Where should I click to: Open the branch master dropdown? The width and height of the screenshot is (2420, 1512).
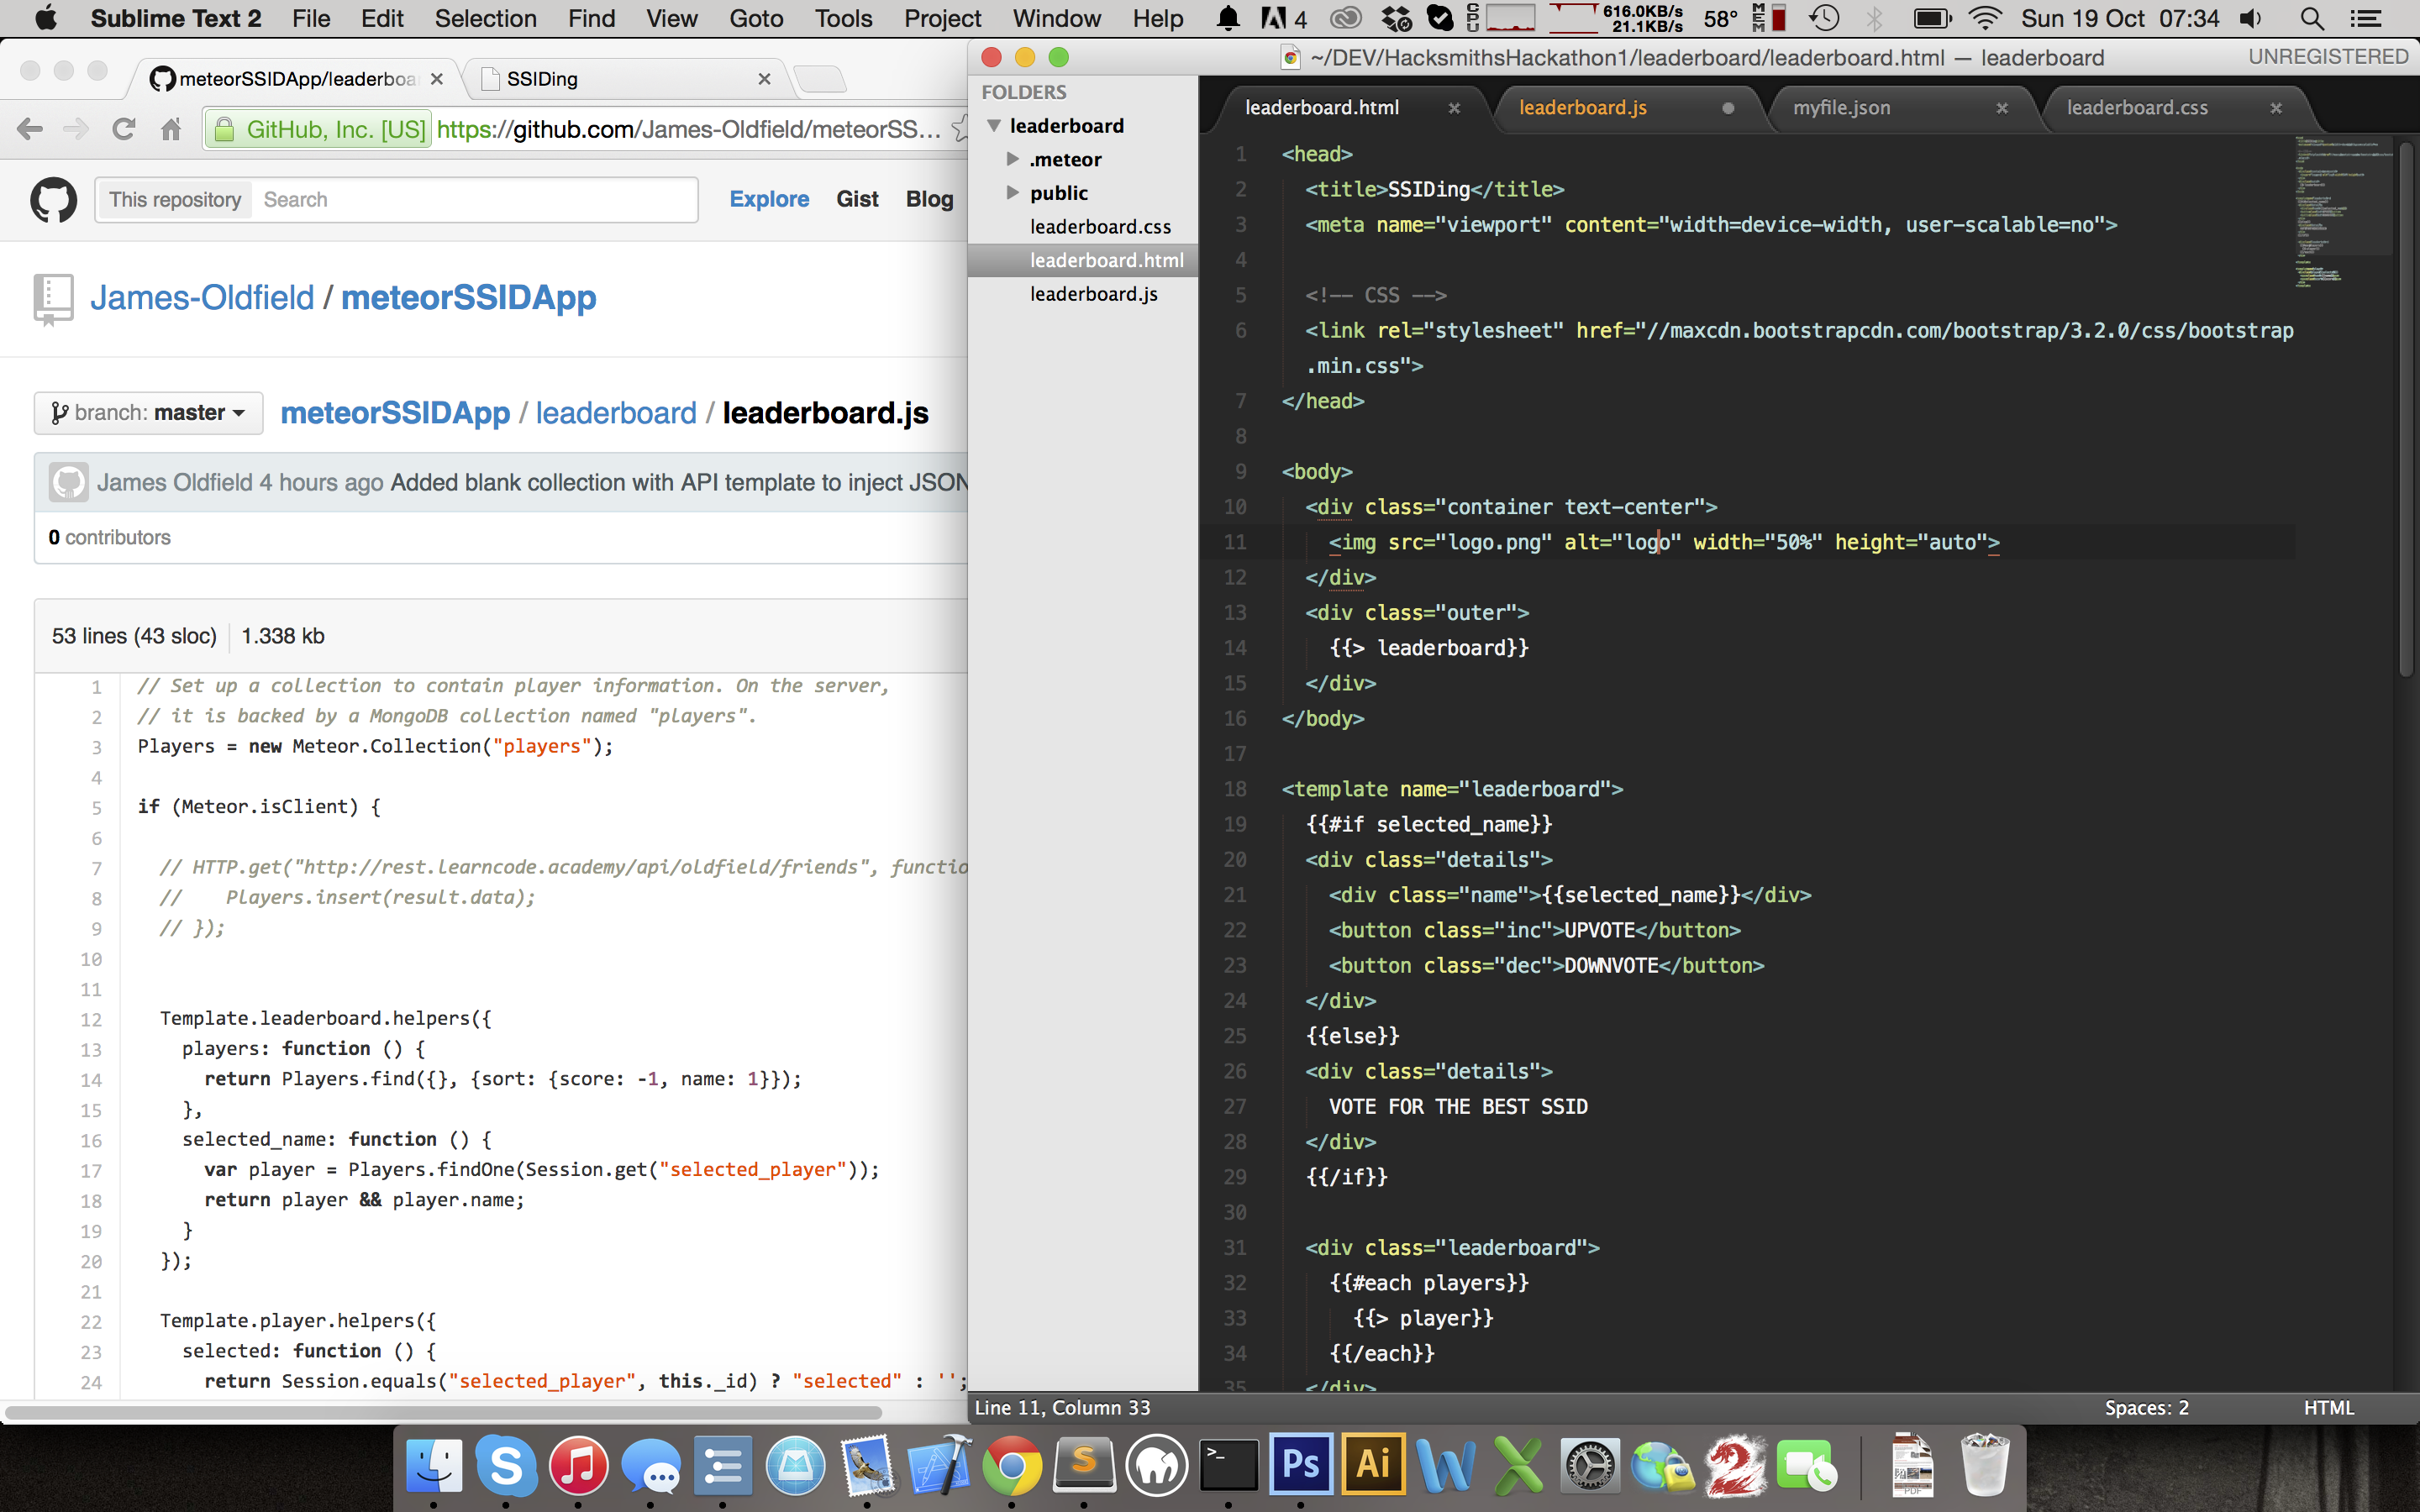point(148,413)
